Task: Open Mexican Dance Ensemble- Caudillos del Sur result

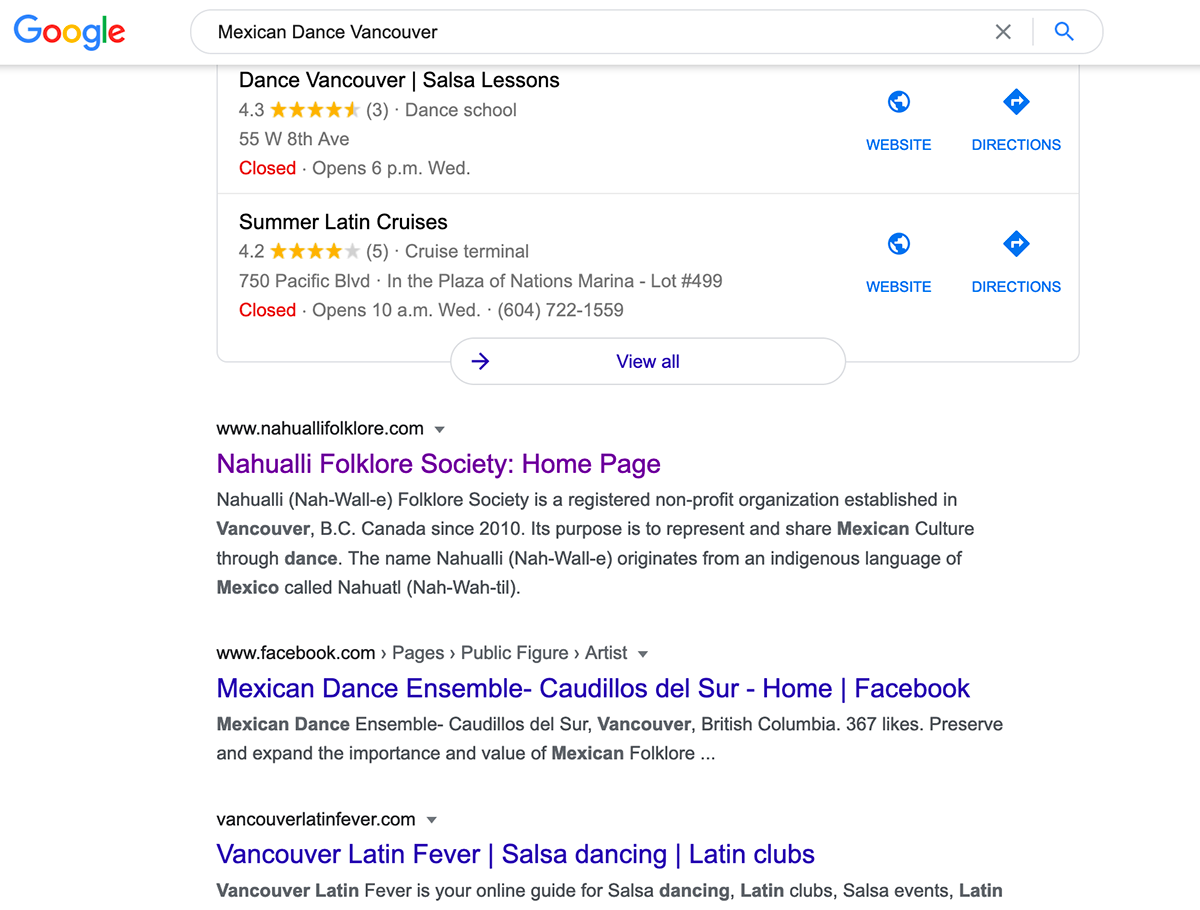Action: [593, 689]
